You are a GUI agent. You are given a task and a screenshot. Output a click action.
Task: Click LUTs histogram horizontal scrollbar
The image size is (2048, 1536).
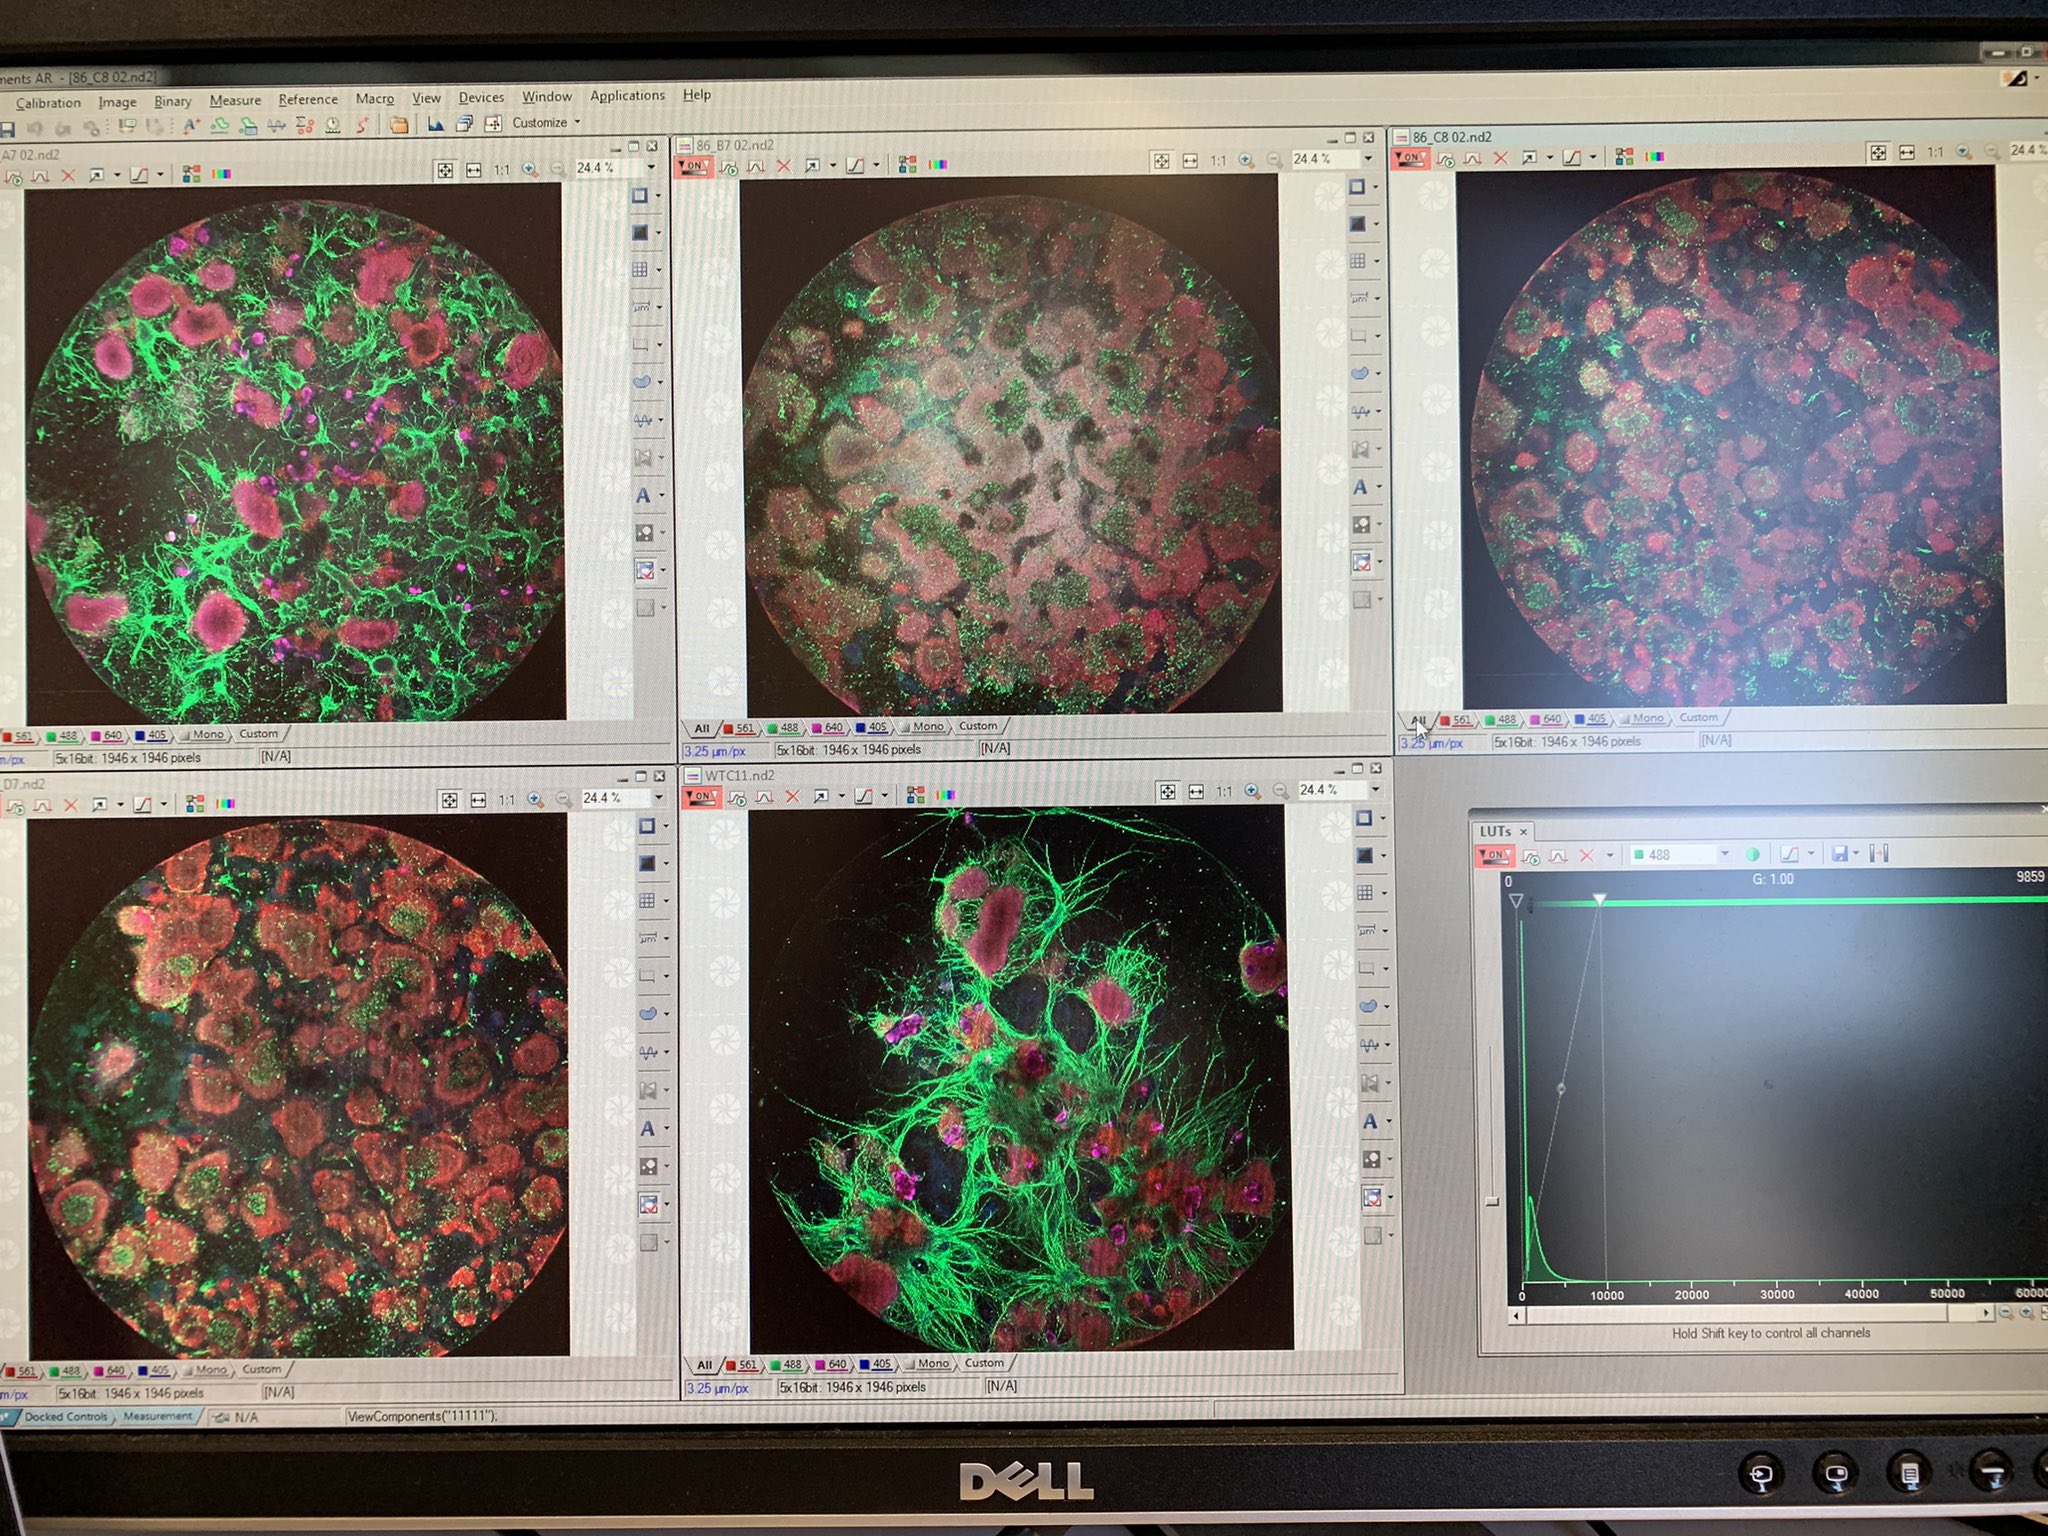(x=1750, y=1315)
